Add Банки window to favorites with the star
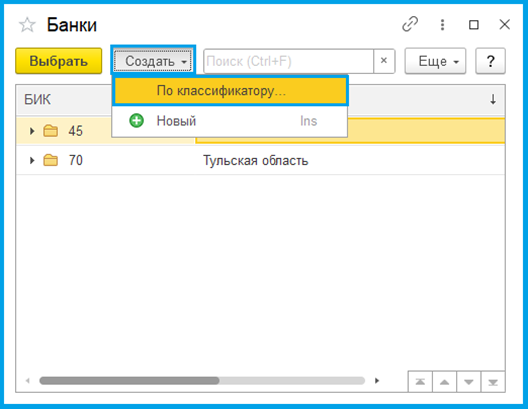528x409 pixels. pyautogui.click(x=27, y=25)
